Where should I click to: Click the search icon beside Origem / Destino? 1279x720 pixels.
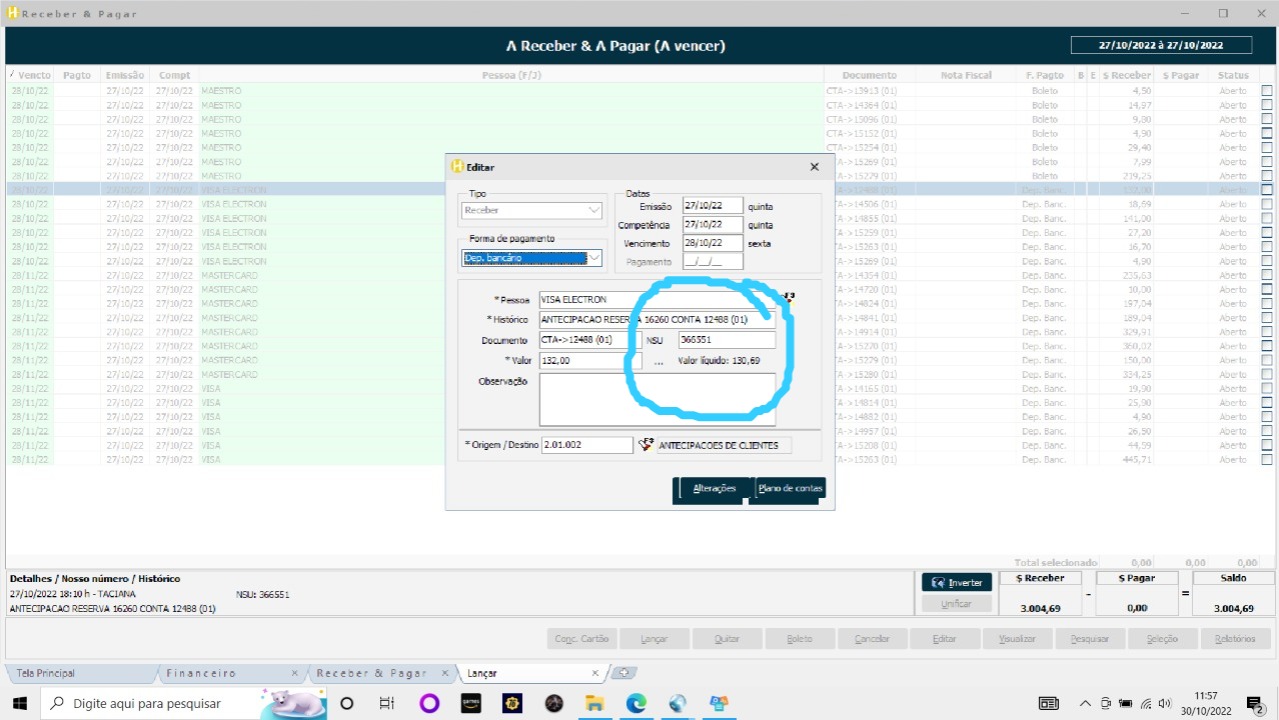[646, 445]
